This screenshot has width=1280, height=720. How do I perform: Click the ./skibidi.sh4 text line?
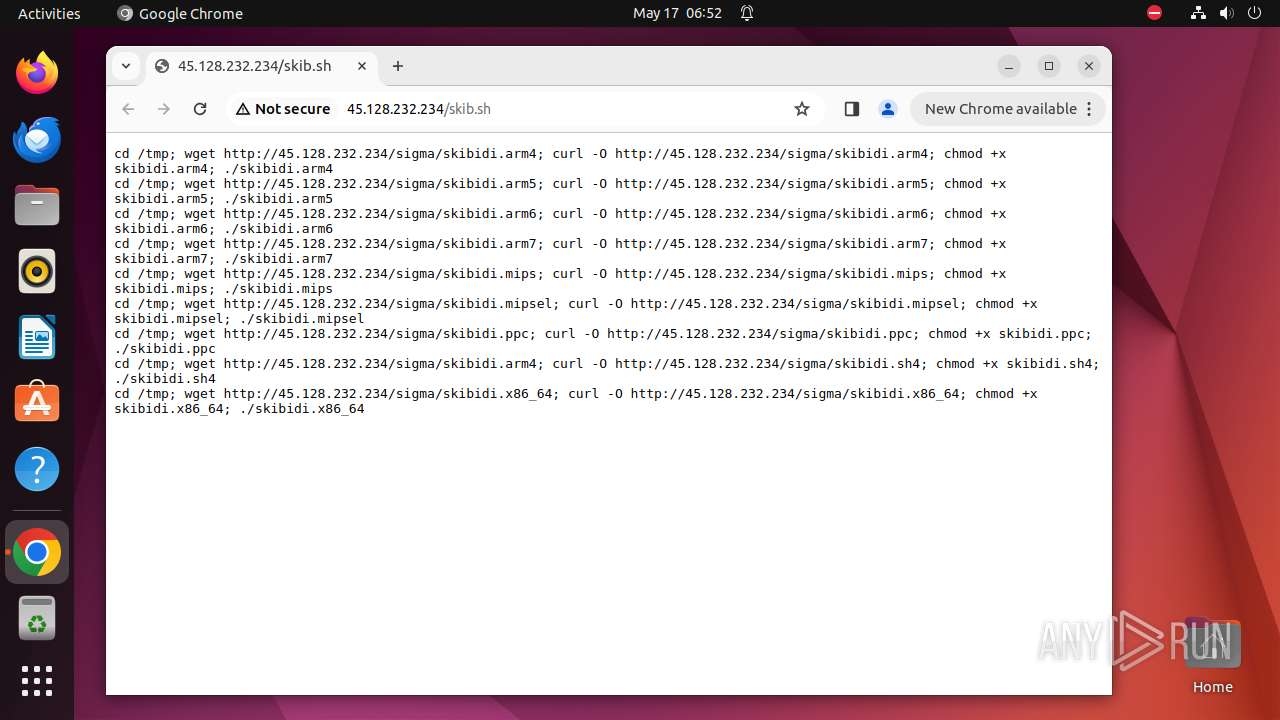pyautogui.click(x=165, y=379)
